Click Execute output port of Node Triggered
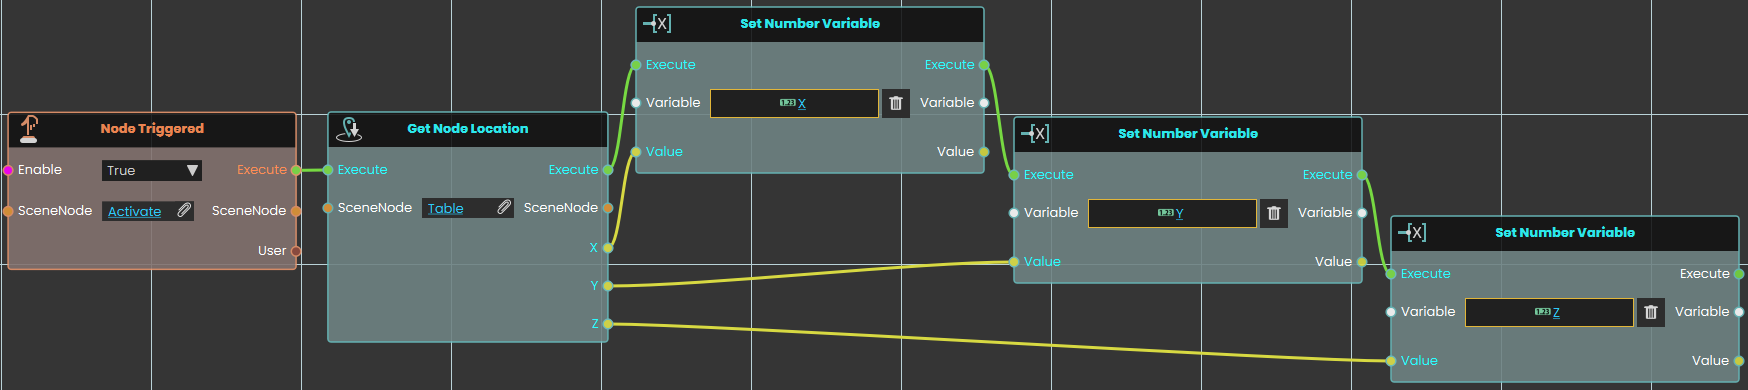 (x=296, y=170)
